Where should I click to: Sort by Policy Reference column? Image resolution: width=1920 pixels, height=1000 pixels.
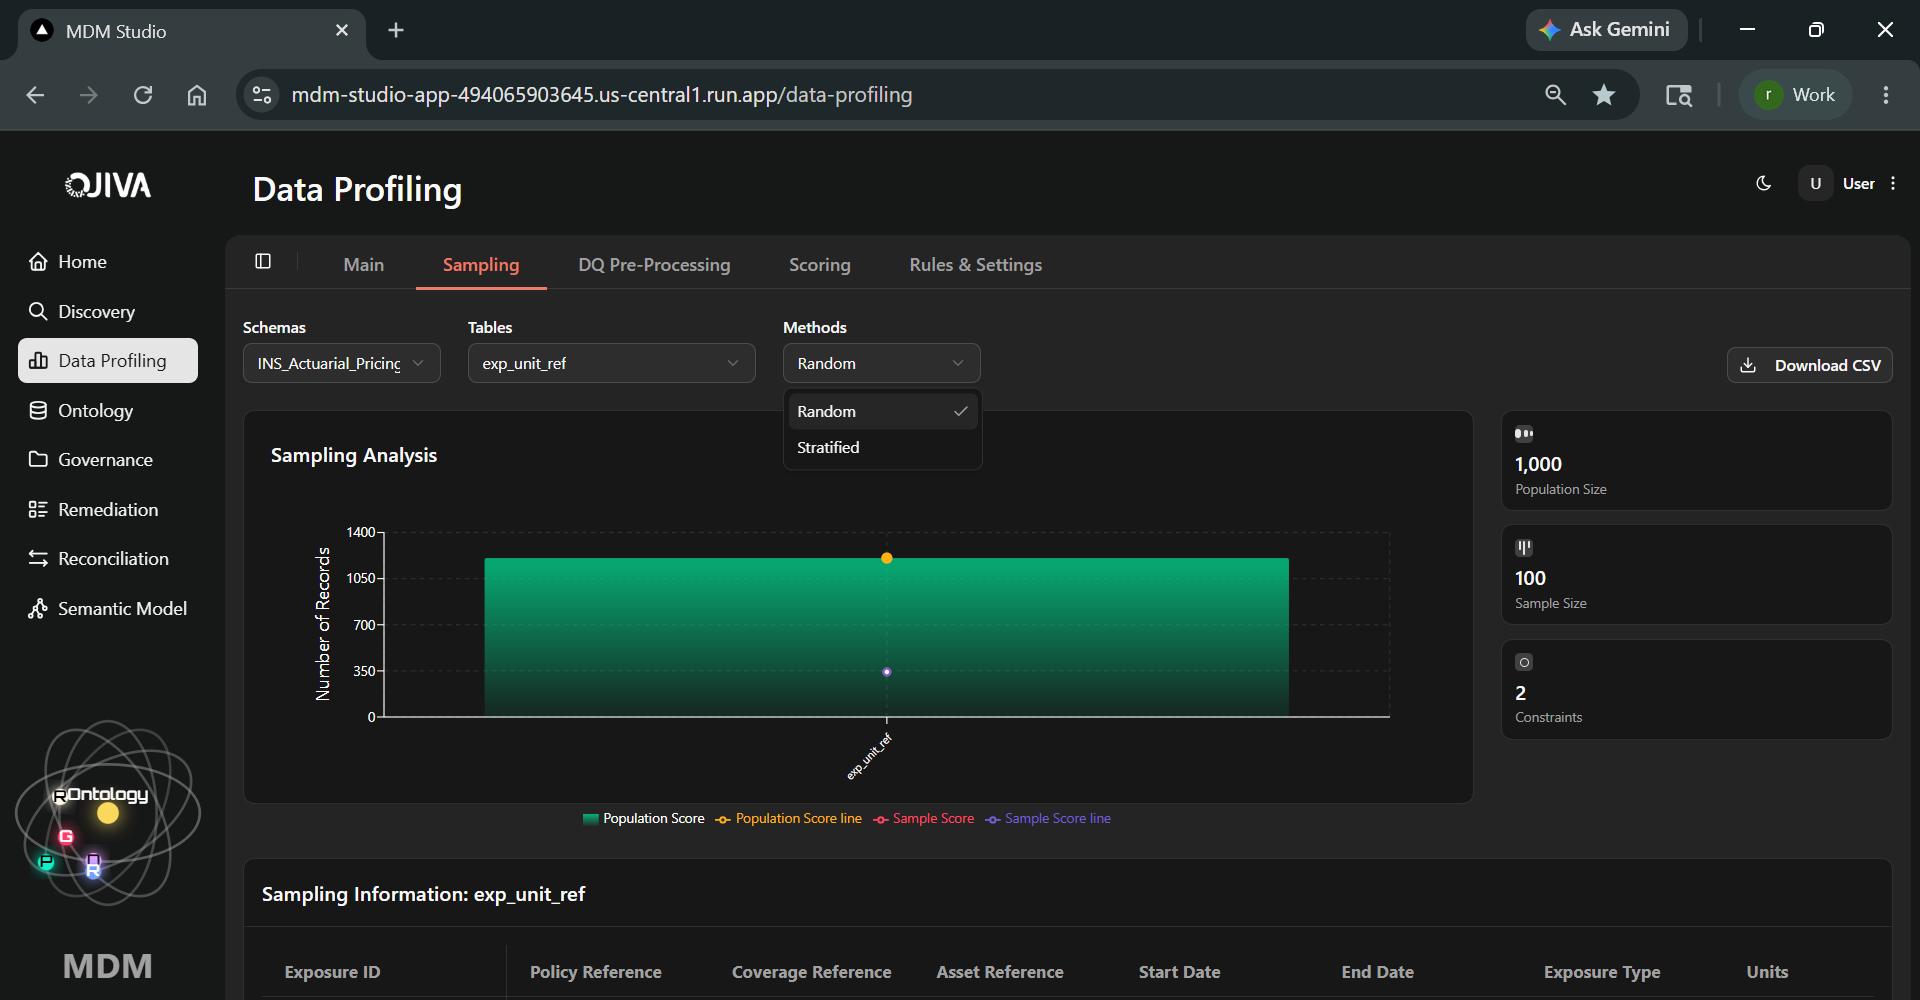[x=596, y=972]
